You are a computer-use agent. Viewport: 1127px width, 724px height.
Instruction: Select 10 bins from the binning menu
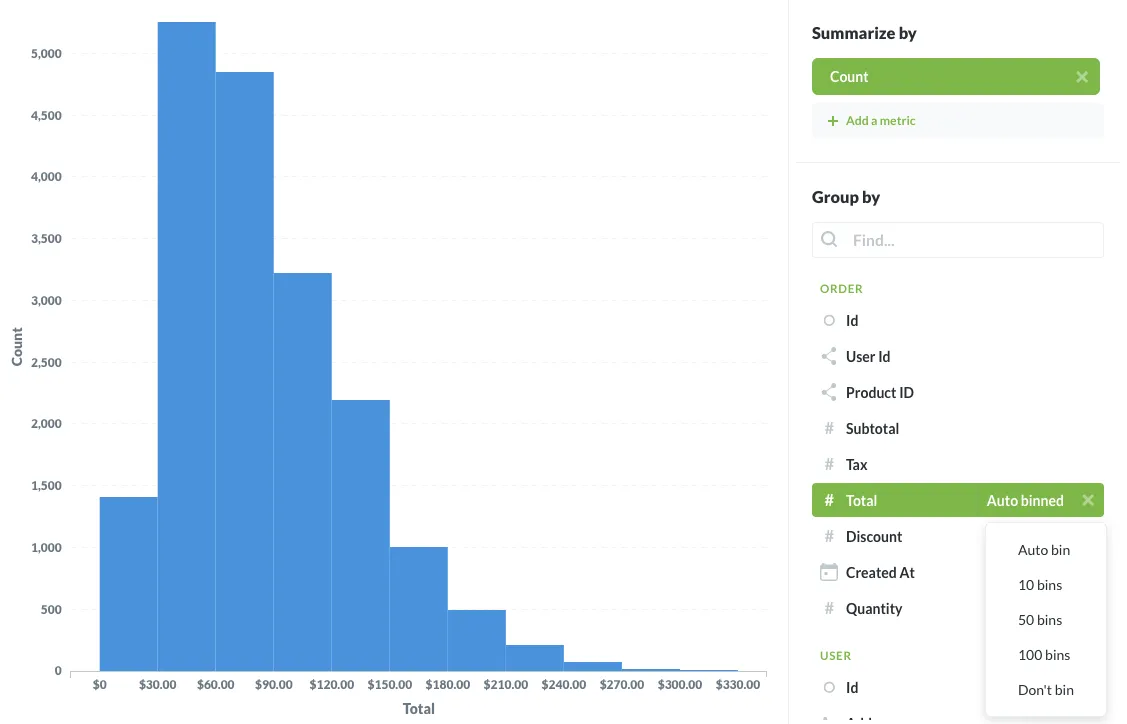pyautogui.click(x=1040, y=585)
